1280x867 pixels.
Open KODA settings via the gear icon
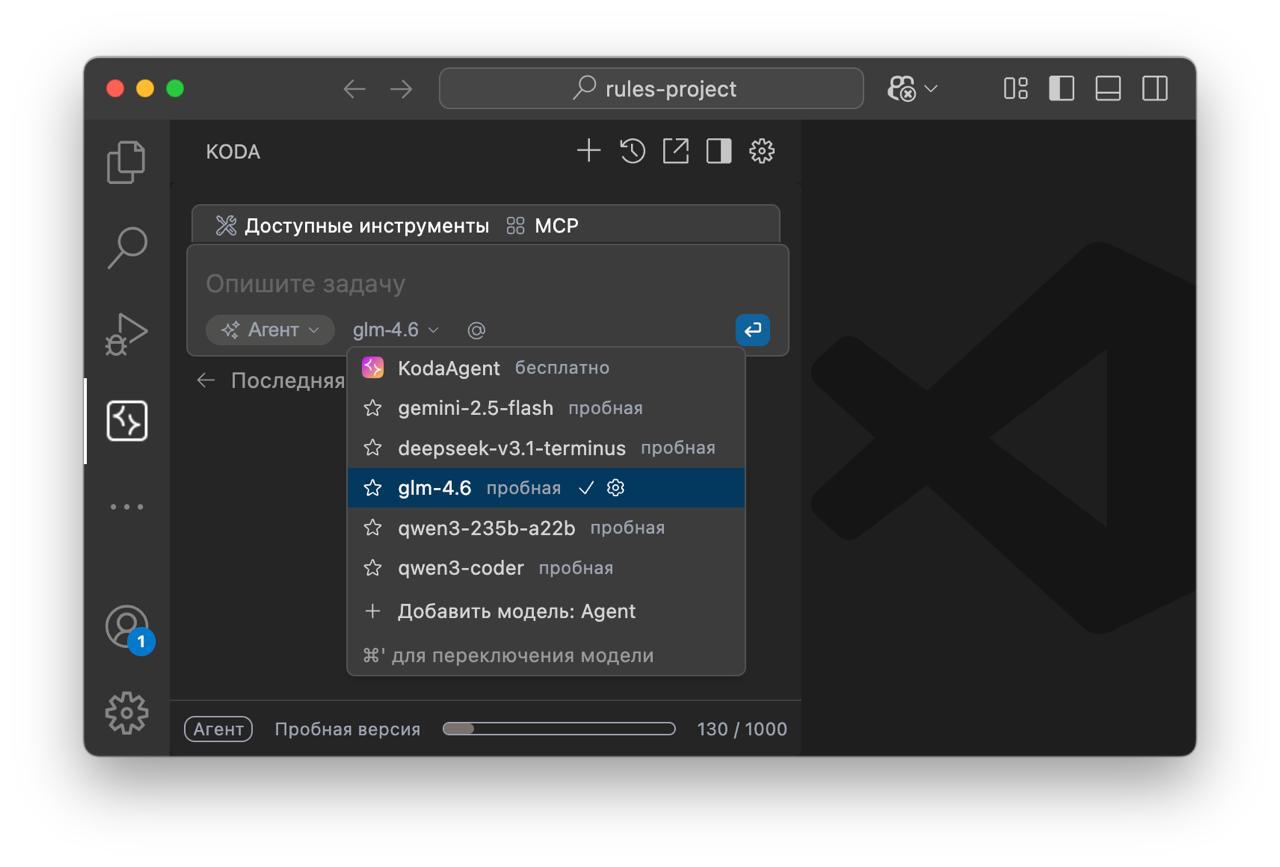pos(761,151)
